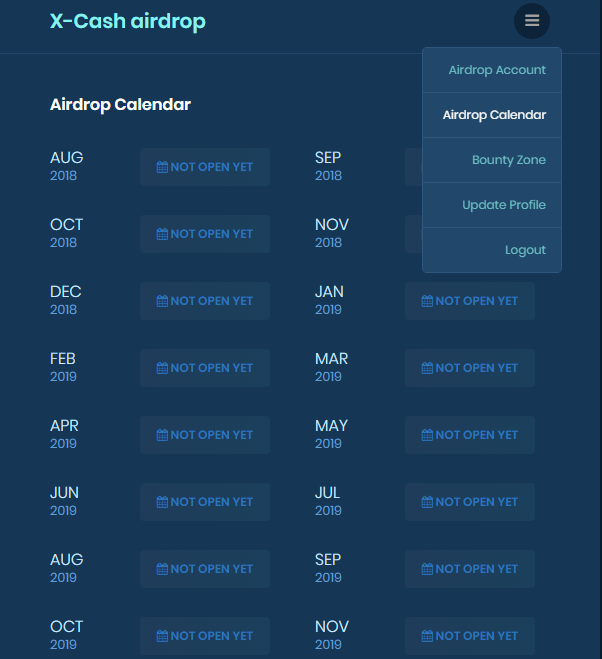Click the JAN 2019 month label
This screenshot has height=659, width=602.
click(x=329, y=301)
